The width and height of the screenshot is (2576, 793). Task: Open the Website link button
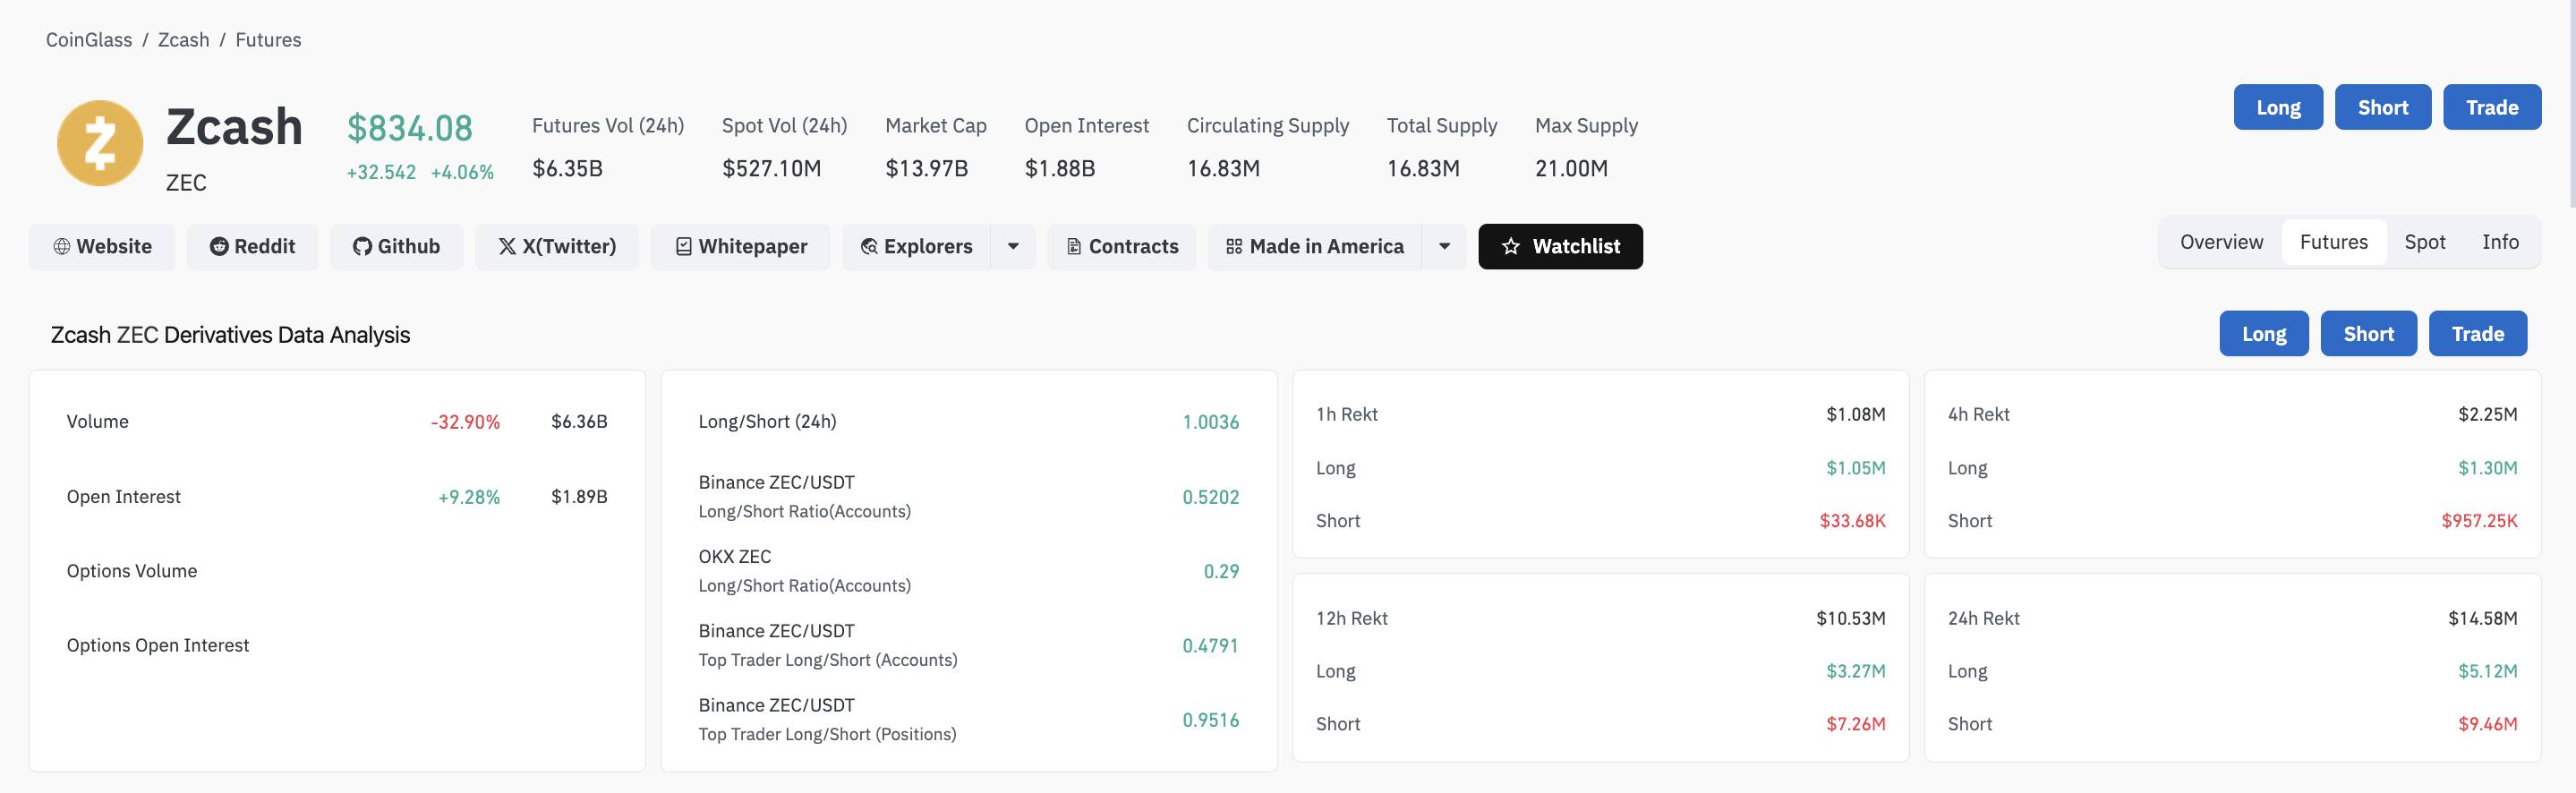click(102, 246)
